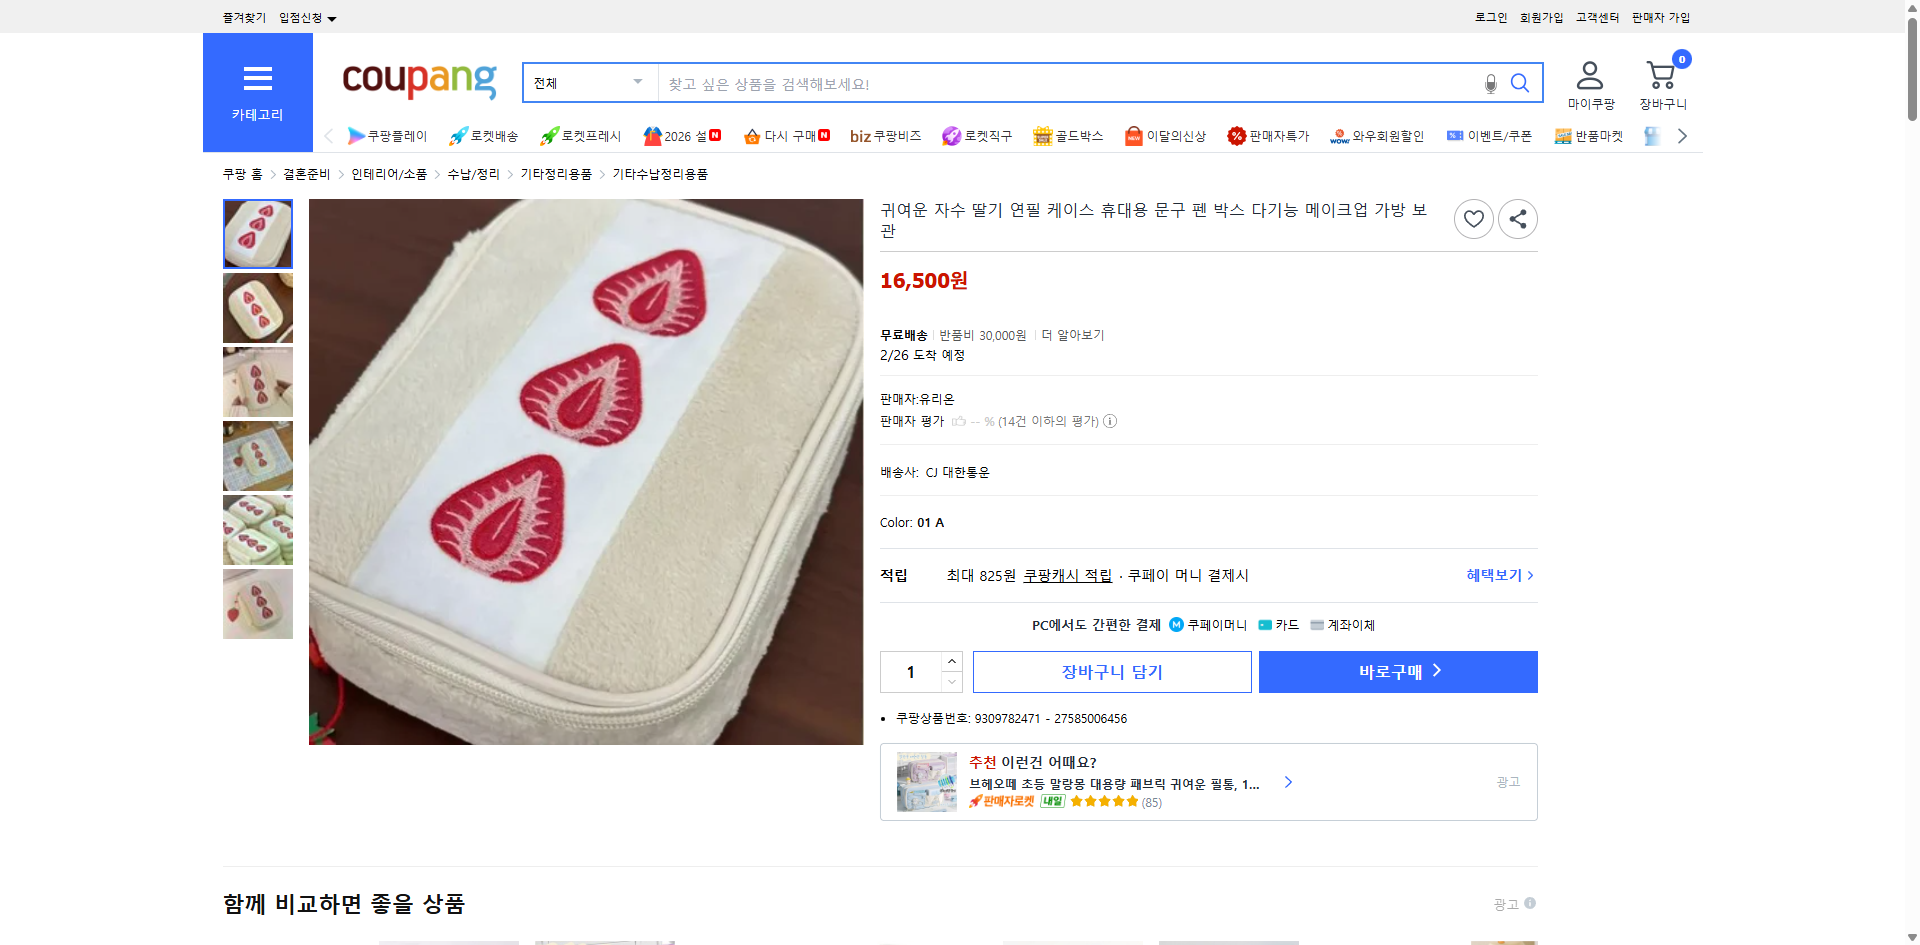Viewport: 1920px width, 945px height.
Task: Toggle the wishlist heart for this product
Action: (x=1473, y=218)
